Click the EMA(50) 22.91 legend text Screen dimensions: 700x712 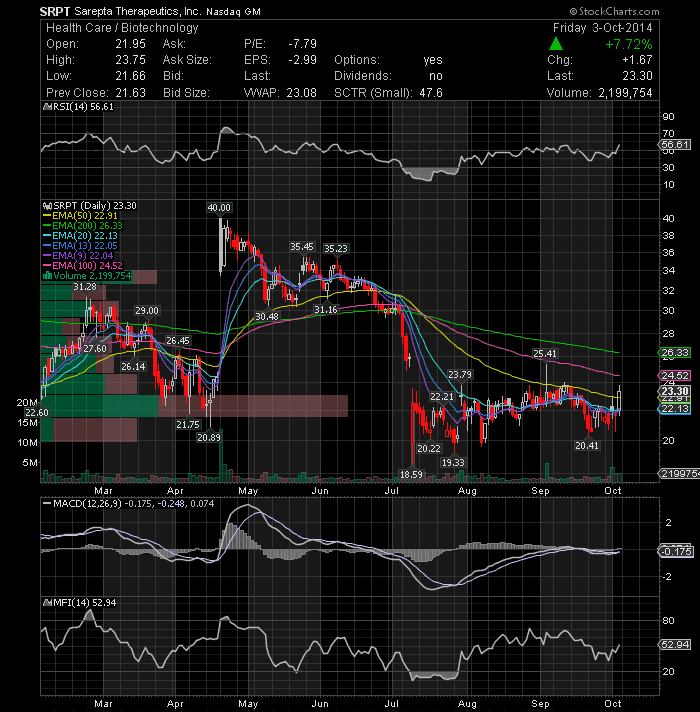pyautogui.click(x=84, y=216)
